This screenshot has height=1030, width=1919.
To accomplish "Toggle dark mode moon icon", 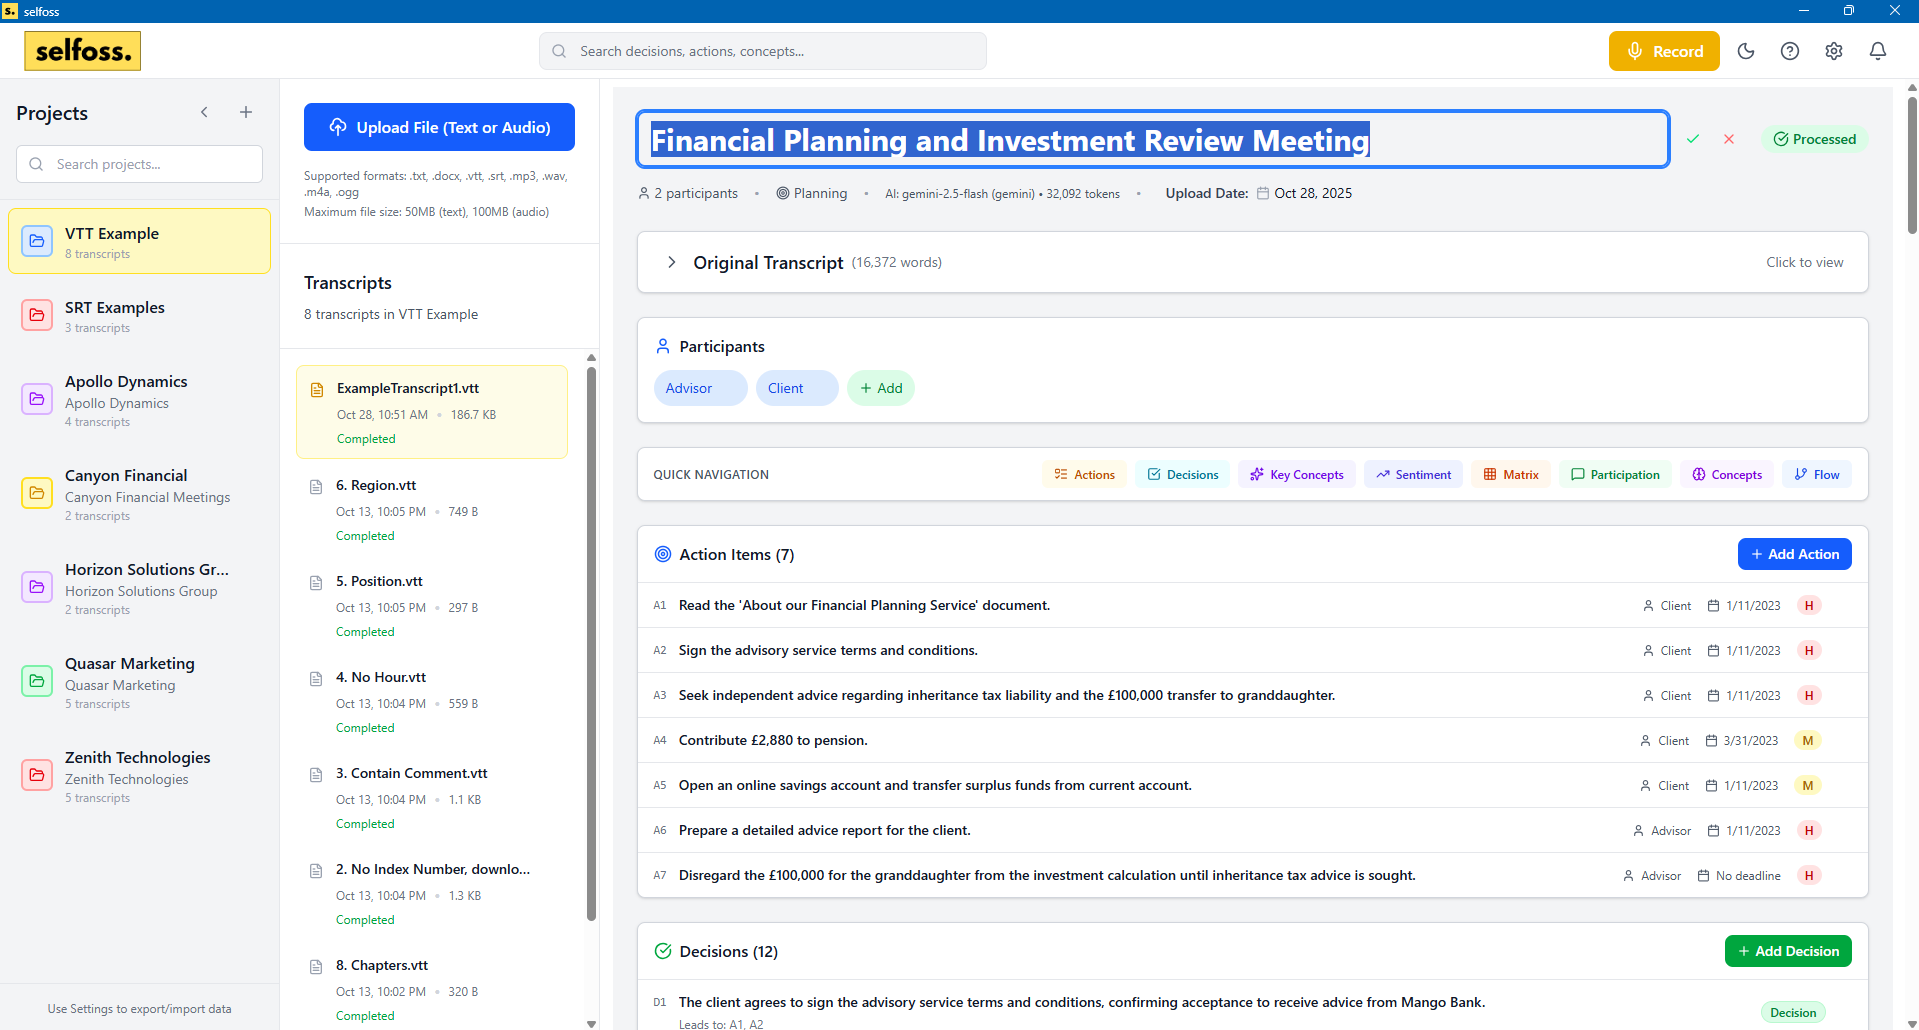I will click(1746, 51).
